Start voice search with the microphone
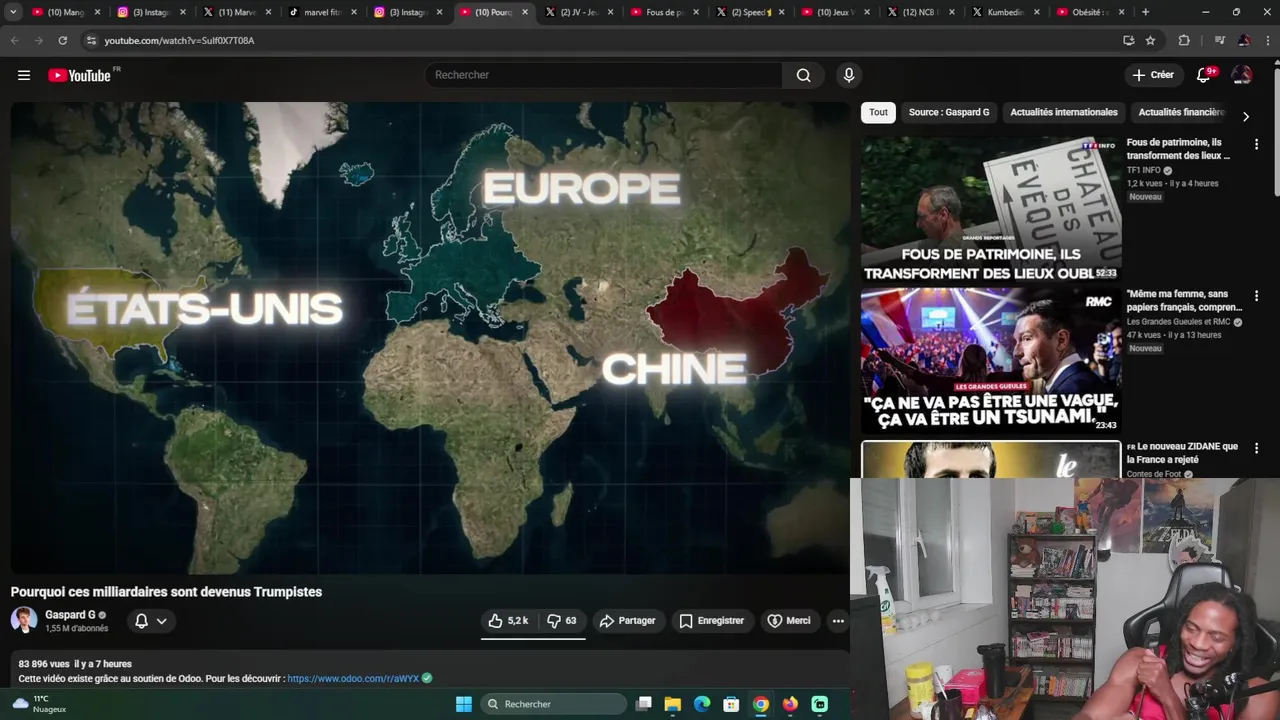1280x720 pixels. point(849,75)
